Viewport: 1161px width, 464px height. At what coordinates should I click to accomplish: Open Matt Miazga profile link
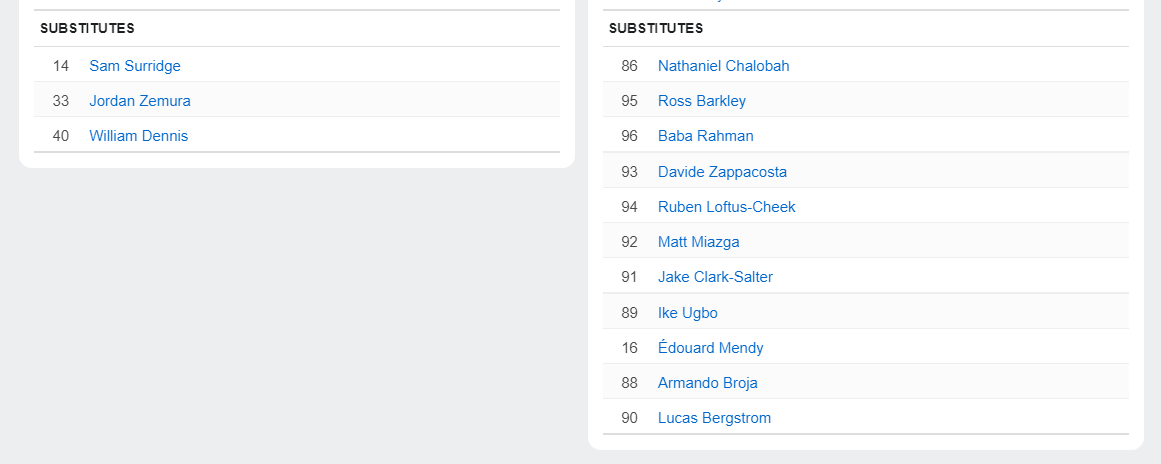pos(699,242)
